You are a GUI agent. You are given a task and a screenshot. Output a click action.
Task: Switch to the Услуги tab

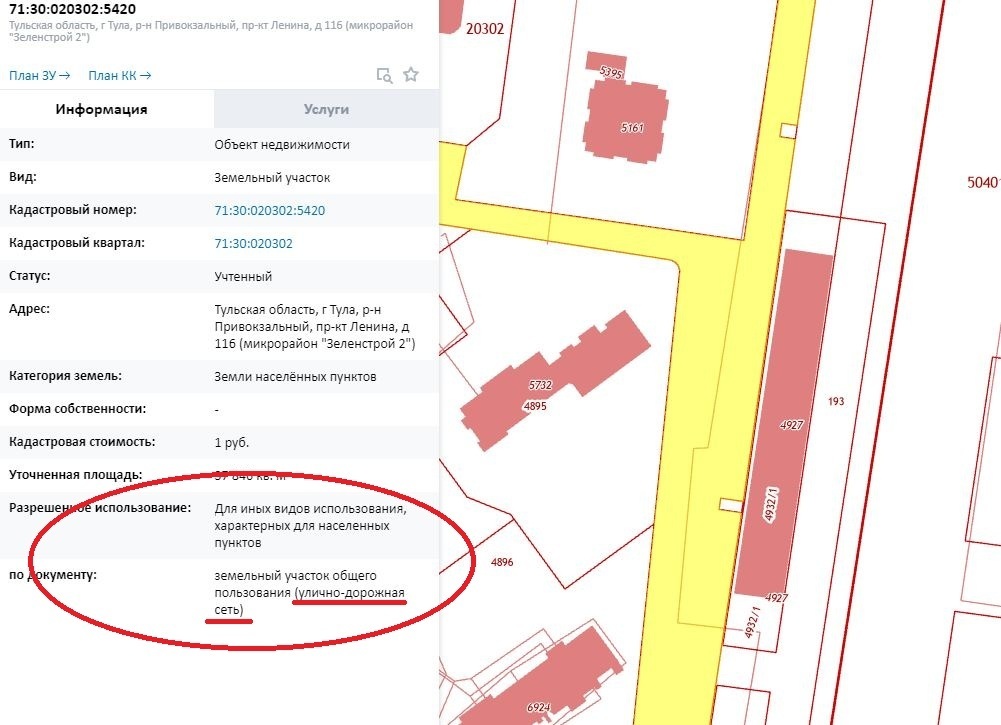tap(326, 109)
